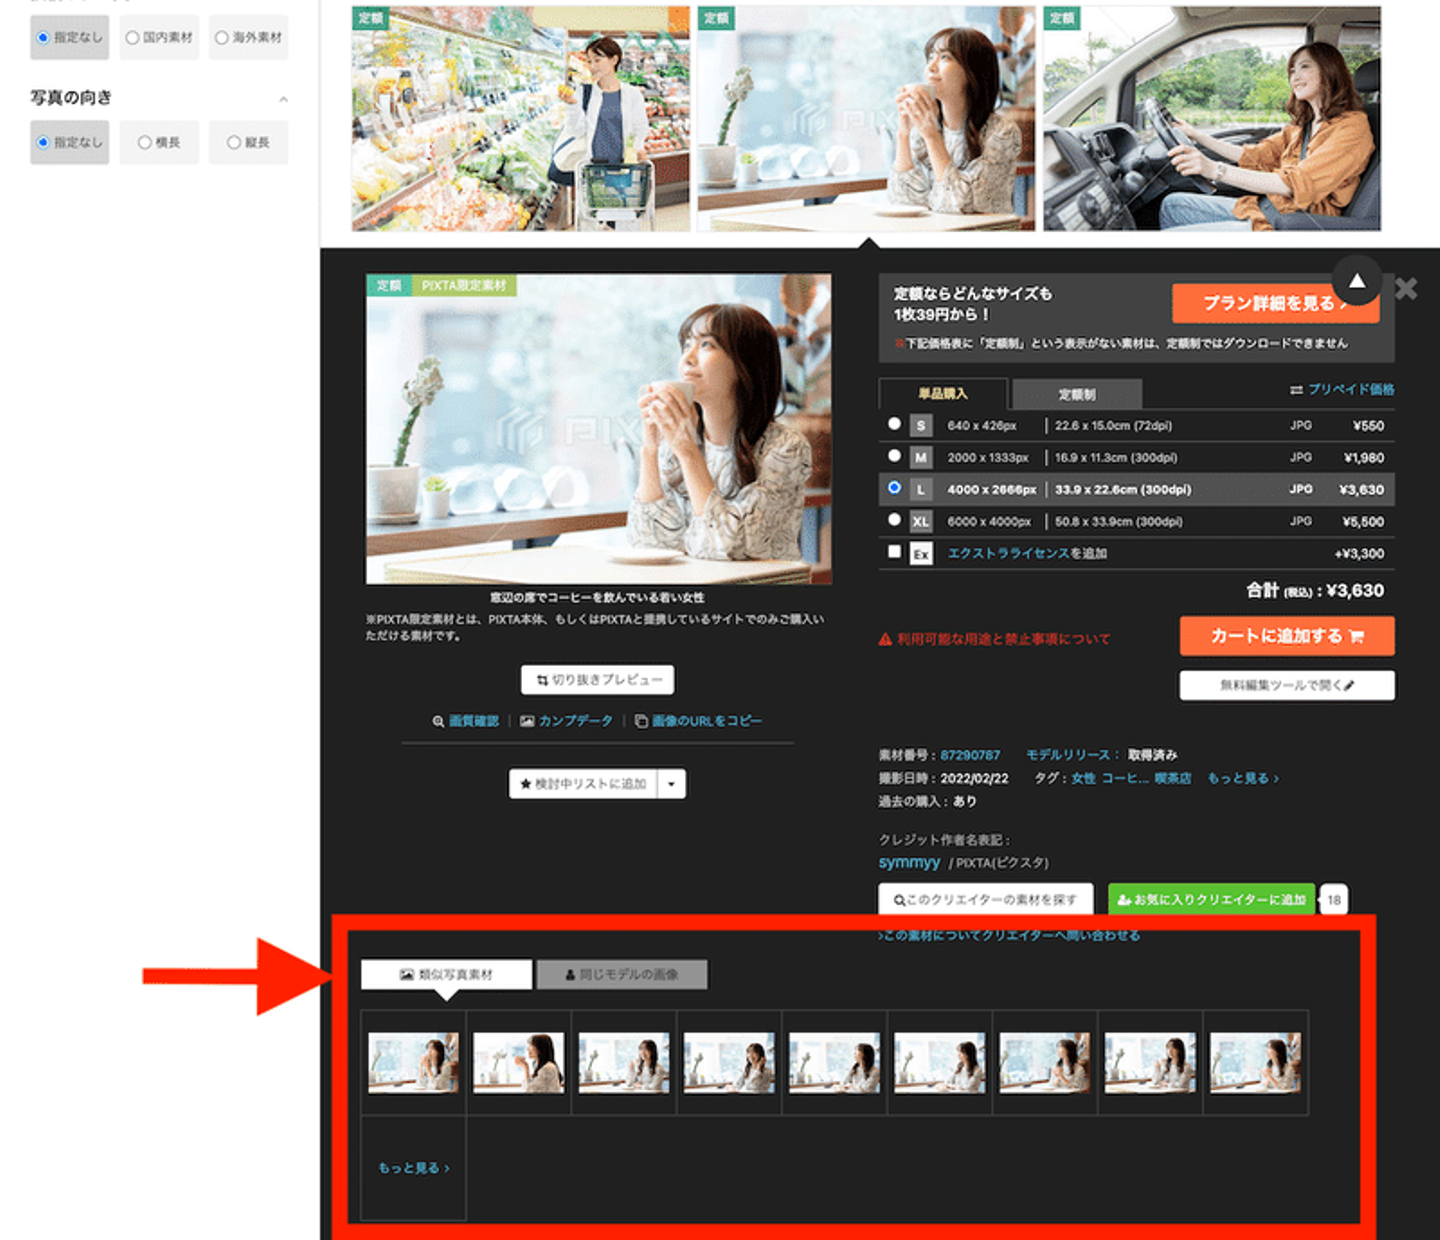This screenshot has height=1240, width=1440.
Task: Click green お気に入りクリエイターに追加 button
Action: point(1211,899)
